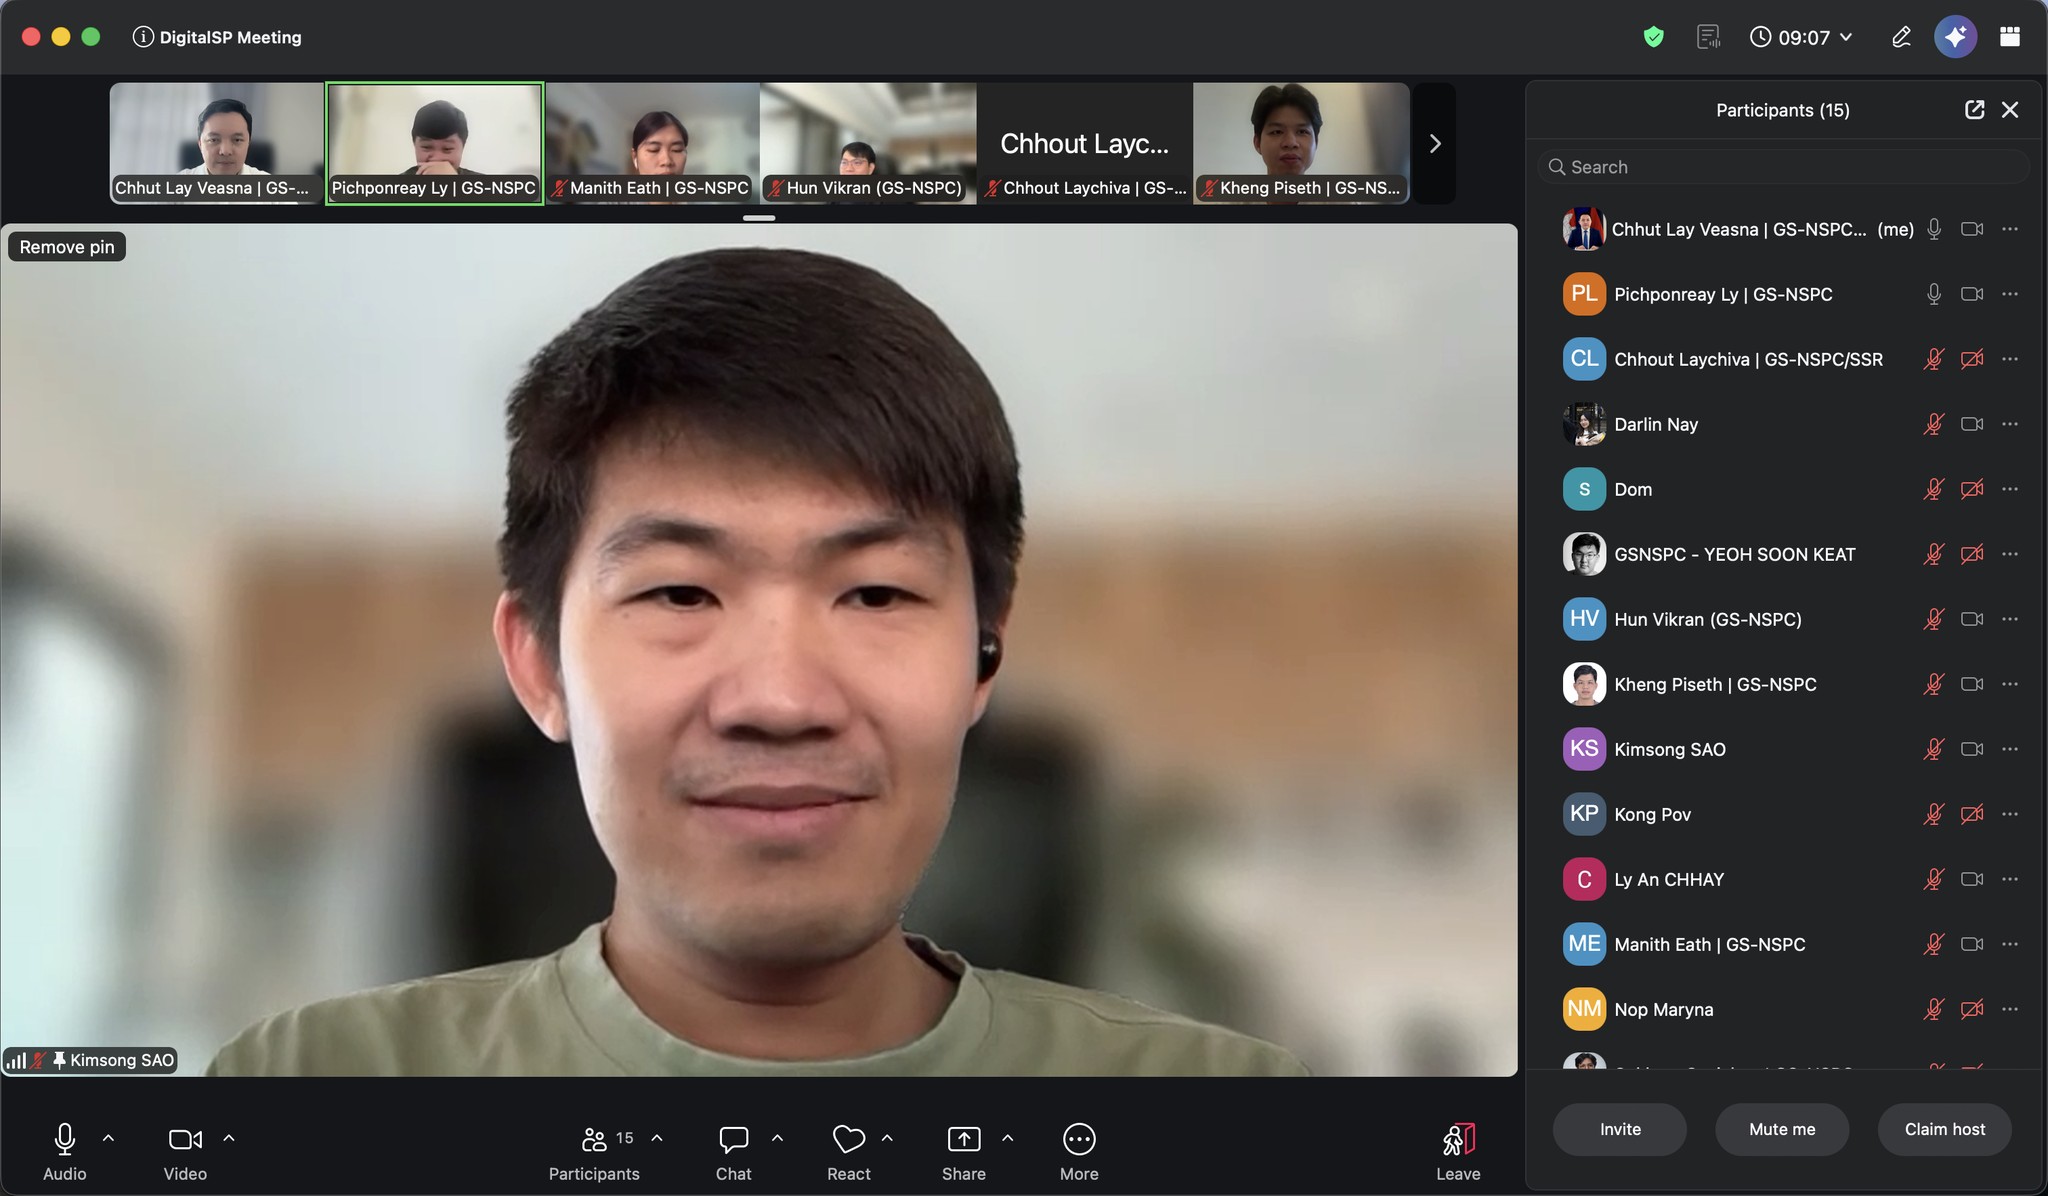
Task: Select Kheng Piseth video thumbnail
Action: pos(1301,143)
